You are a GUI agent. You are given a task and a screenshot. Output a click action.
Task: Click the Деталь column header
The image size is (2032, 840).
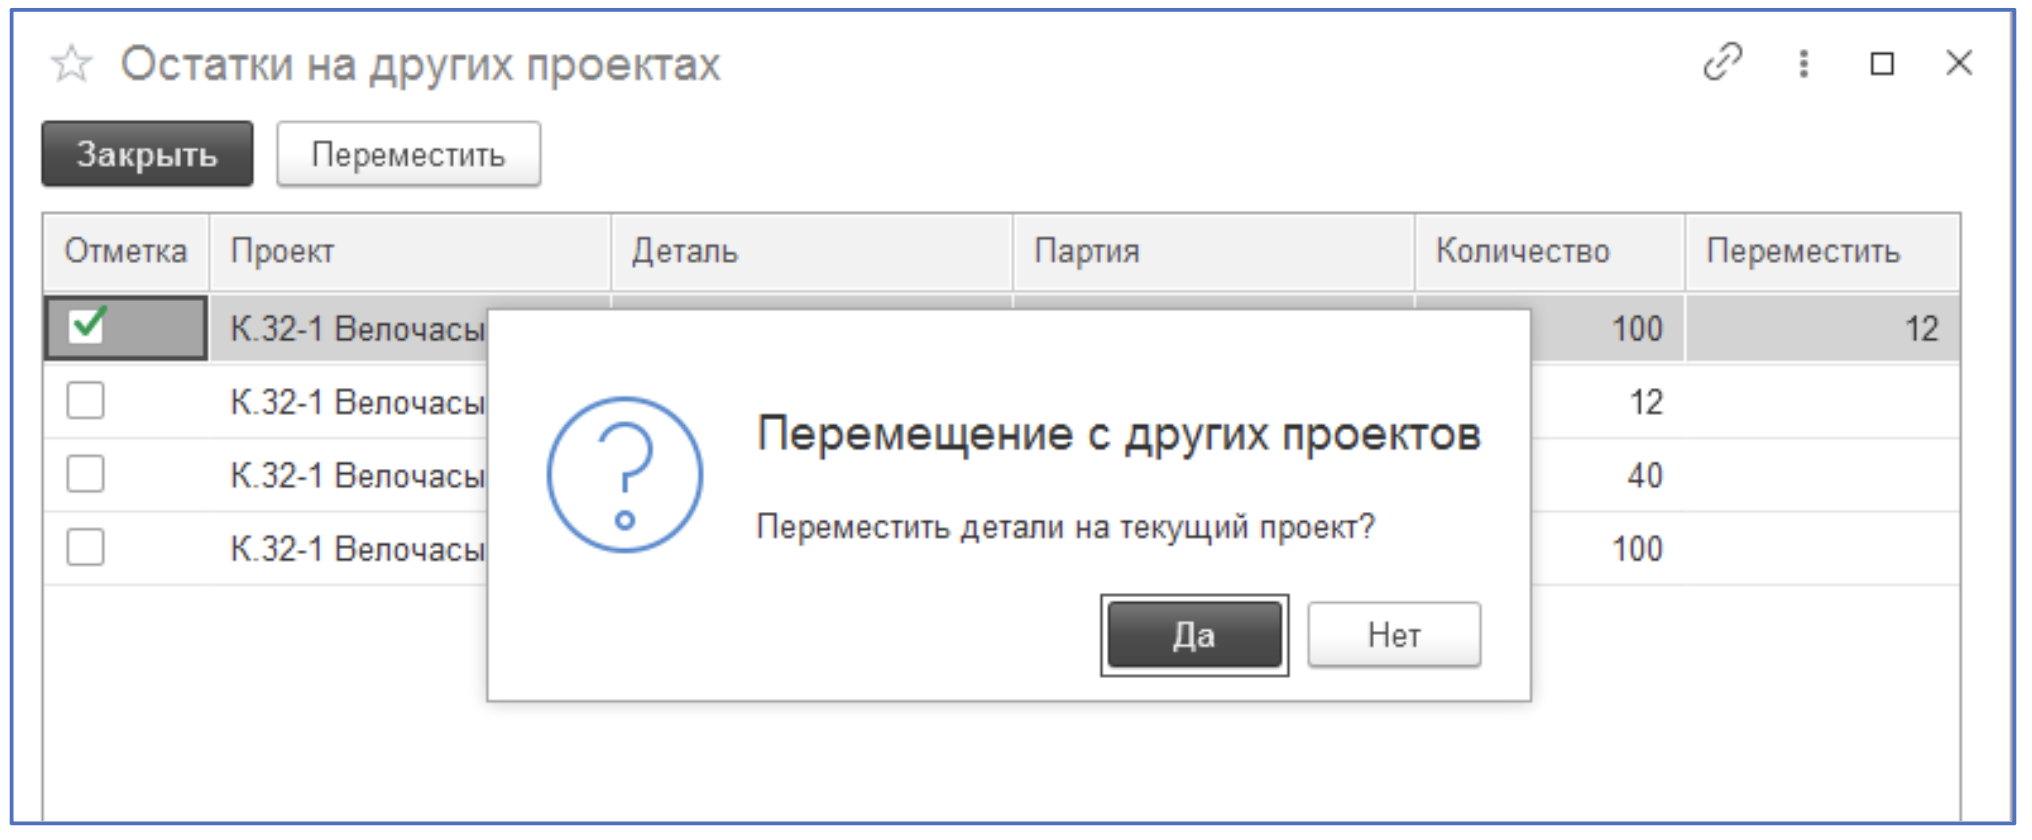pyautogui.click(x=811, y=251)
